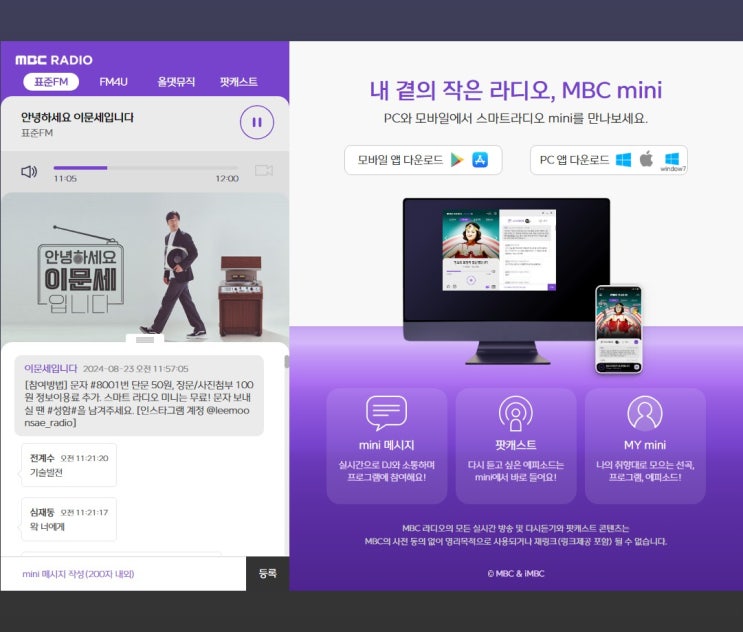Collapse the chat panel handle
The image size is (743, 632).
[x=145, y=339]
